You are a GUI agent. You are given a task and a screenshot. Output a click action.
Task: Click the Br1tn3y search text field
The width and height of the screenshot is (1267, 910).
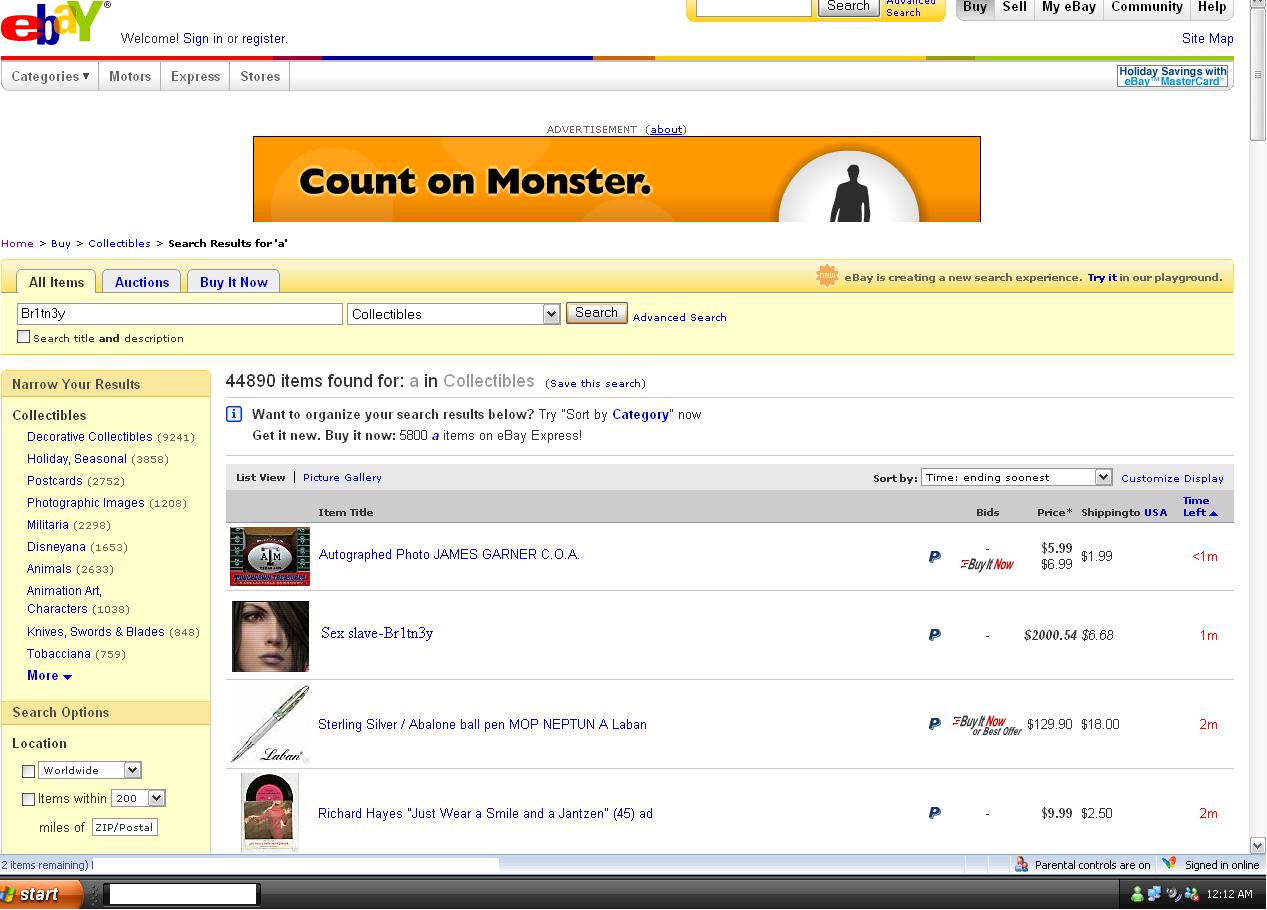coord(180,314)
